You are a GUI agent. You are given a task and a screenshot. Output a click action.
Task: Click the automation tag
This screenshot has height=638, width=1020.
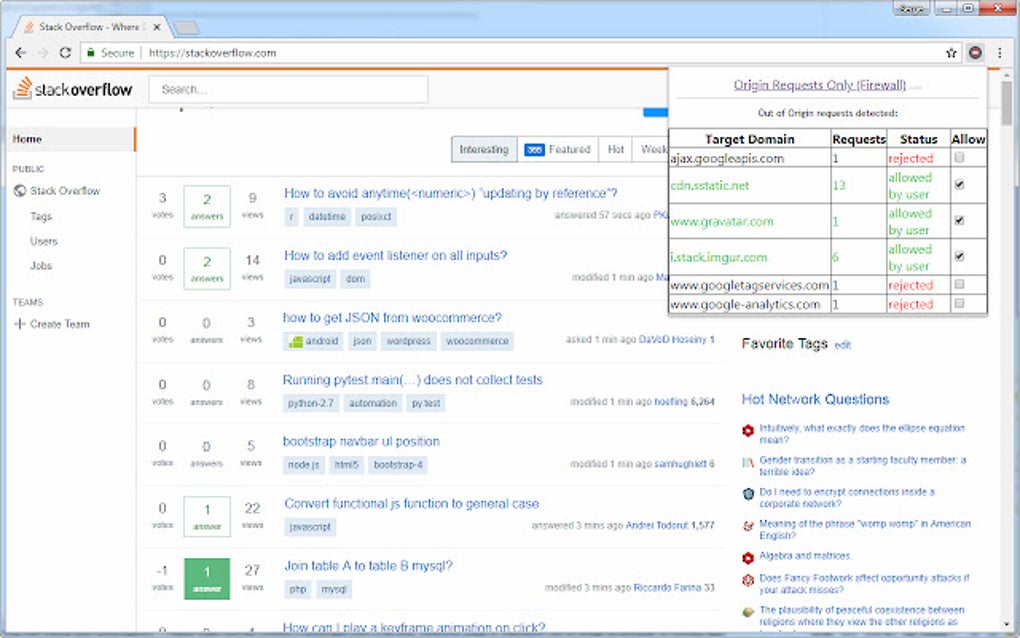tap(373, 403)
